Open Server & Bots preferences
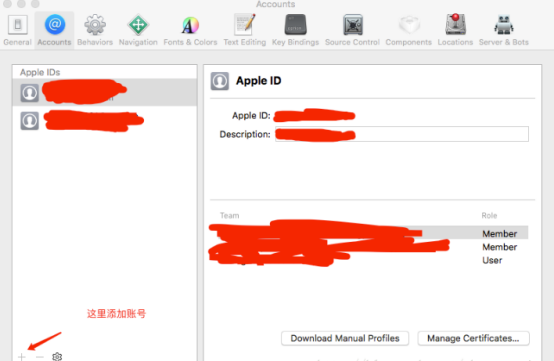This screenshot has height=361, width=554. click(503, 30)
